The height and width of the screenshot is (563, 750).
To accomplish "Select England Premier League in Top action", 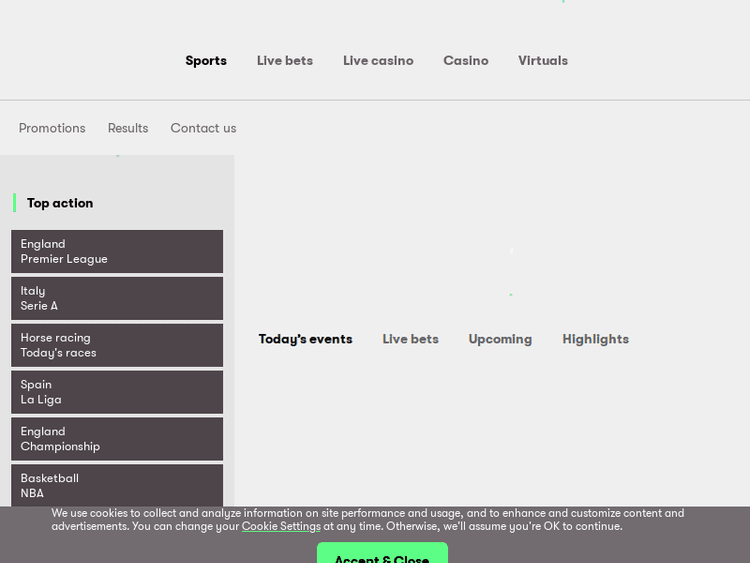I will pyautogui.click(x=117, y=251).
